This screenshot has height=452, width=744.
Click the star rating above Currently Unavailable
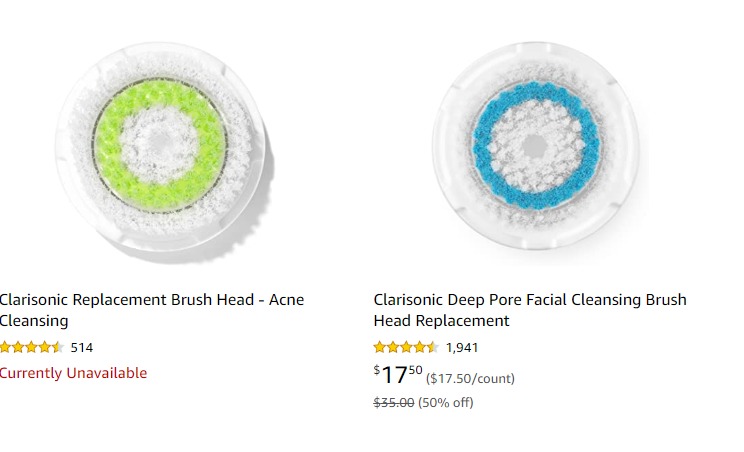[31, 347]
